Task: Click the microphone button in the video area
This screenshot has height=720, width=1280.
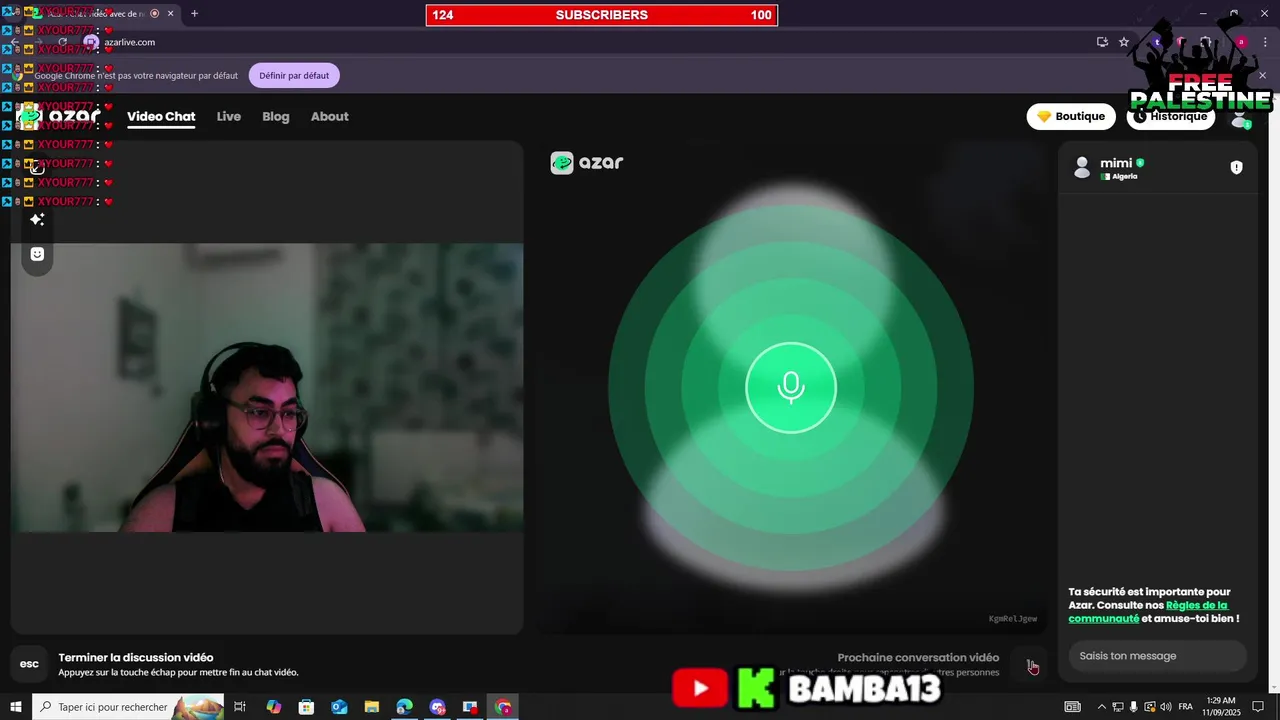Action: point(791,388)
